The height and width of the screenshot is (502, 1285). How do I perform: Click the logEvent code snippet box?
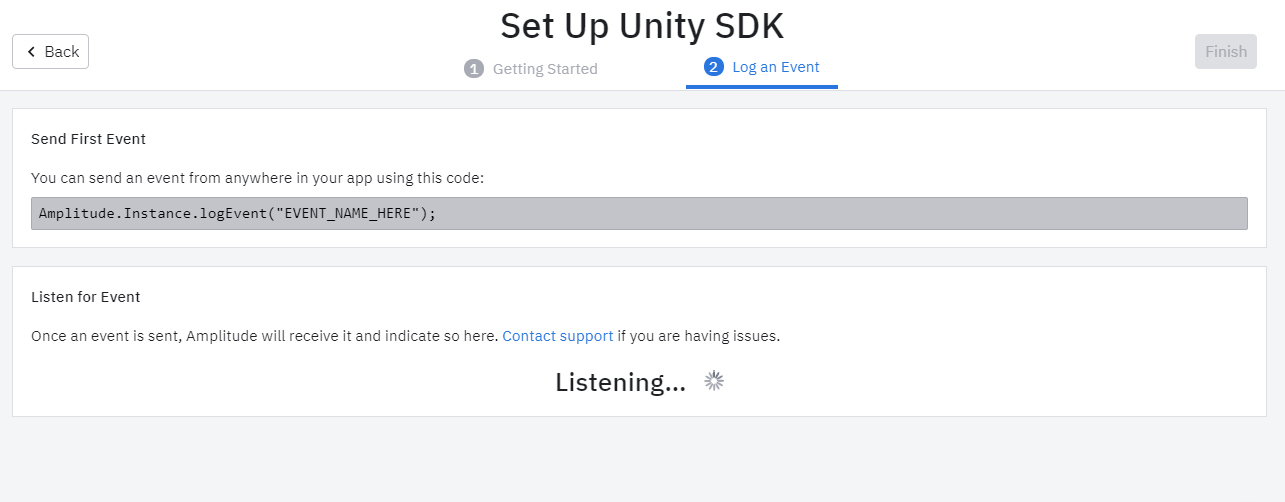click(800, 213)
